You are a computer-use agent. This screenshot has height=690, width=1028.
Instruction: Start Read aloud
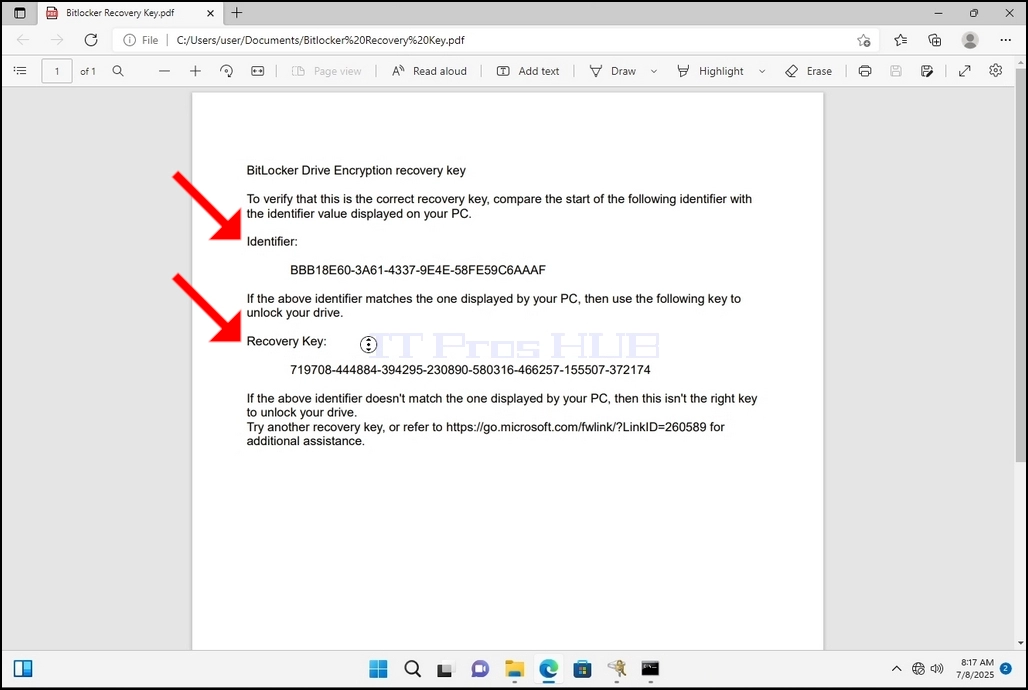429,71
